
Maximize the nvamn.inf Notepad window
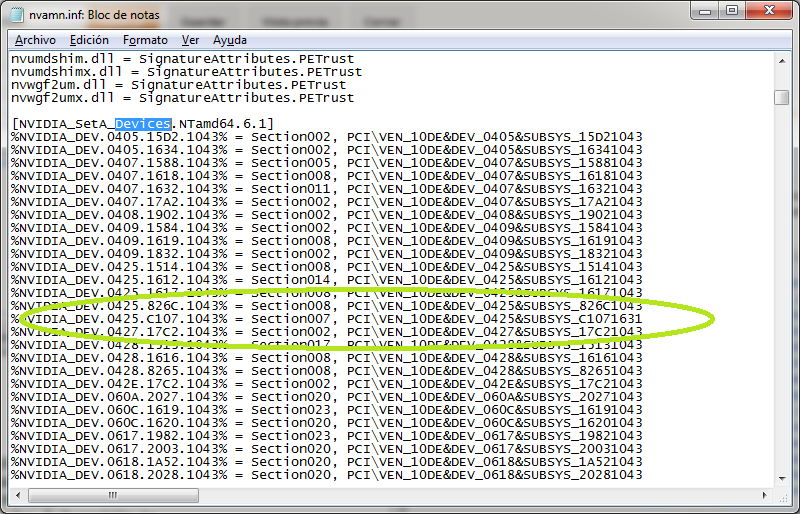coord(732,10)
